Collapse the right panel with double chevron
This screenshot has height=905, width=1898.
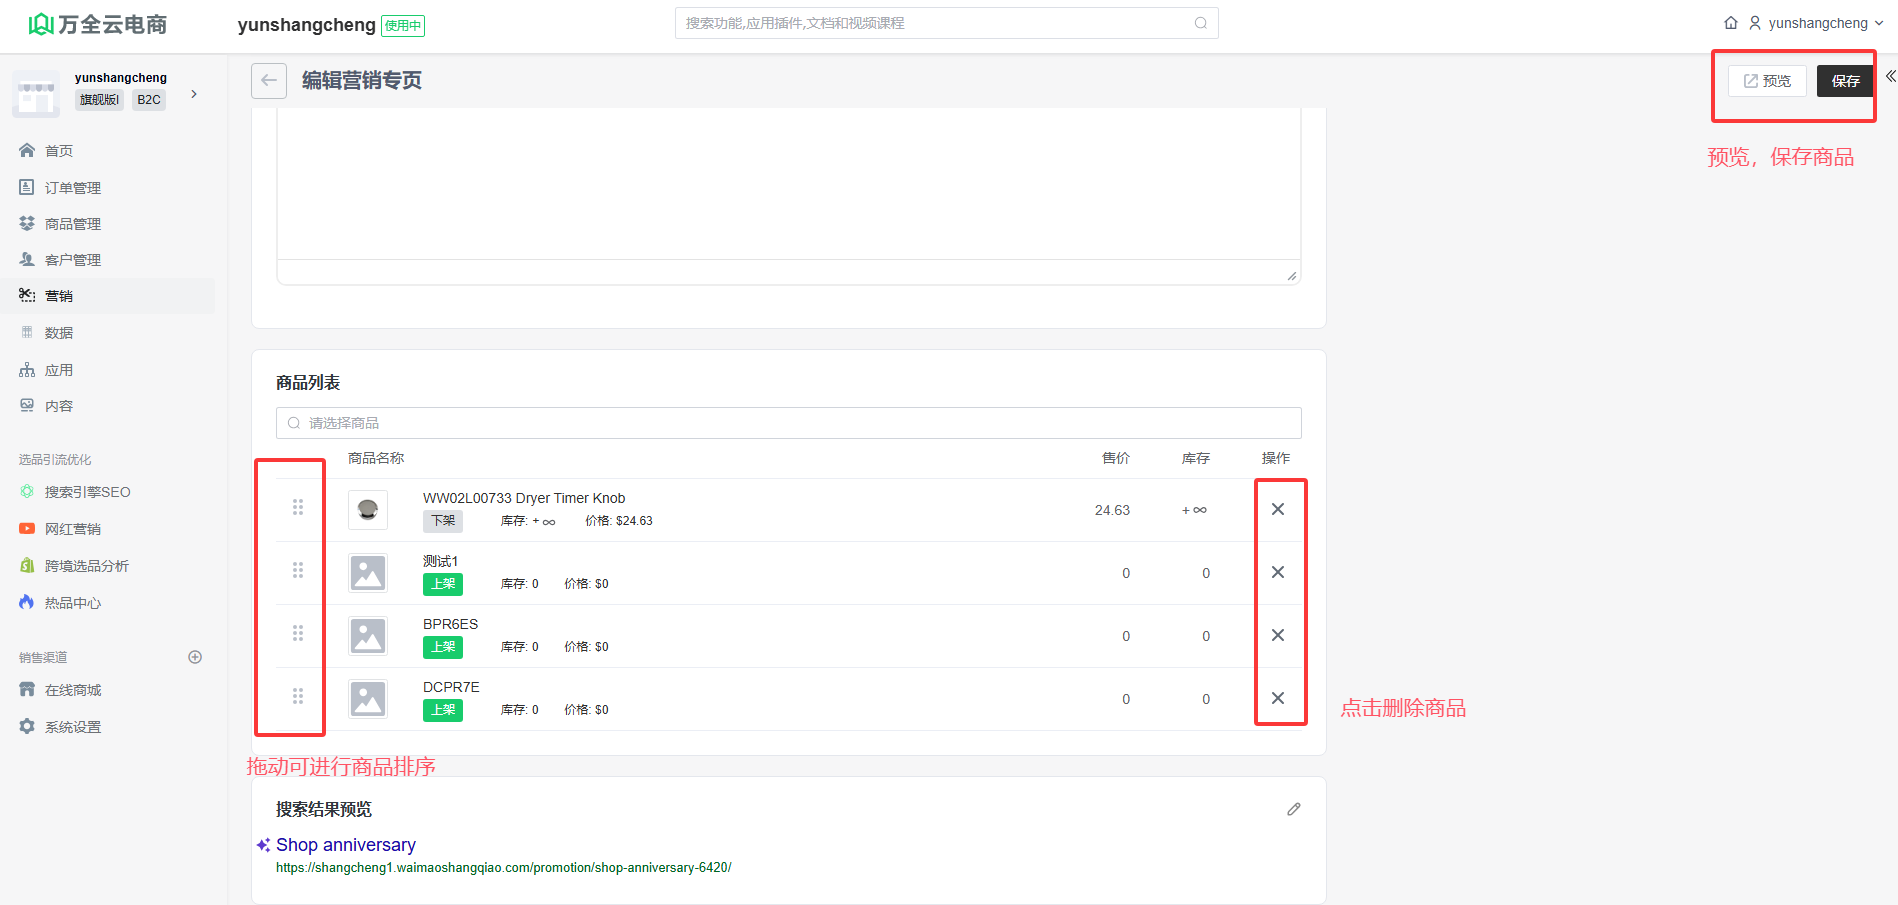(1890, 76)
